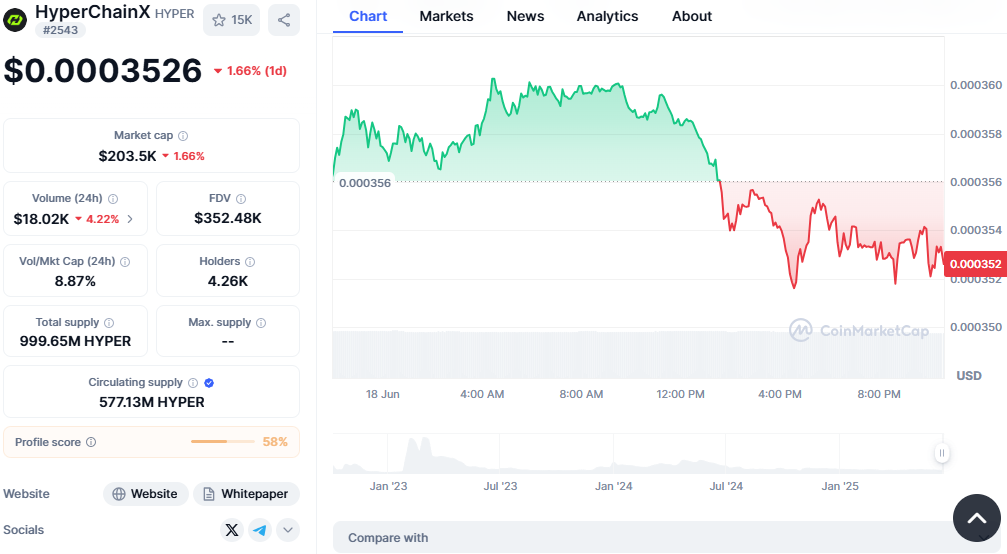The image size is (1007, 554).
Task: Click the $352.48K FDV value
Action: click(228, 218)
